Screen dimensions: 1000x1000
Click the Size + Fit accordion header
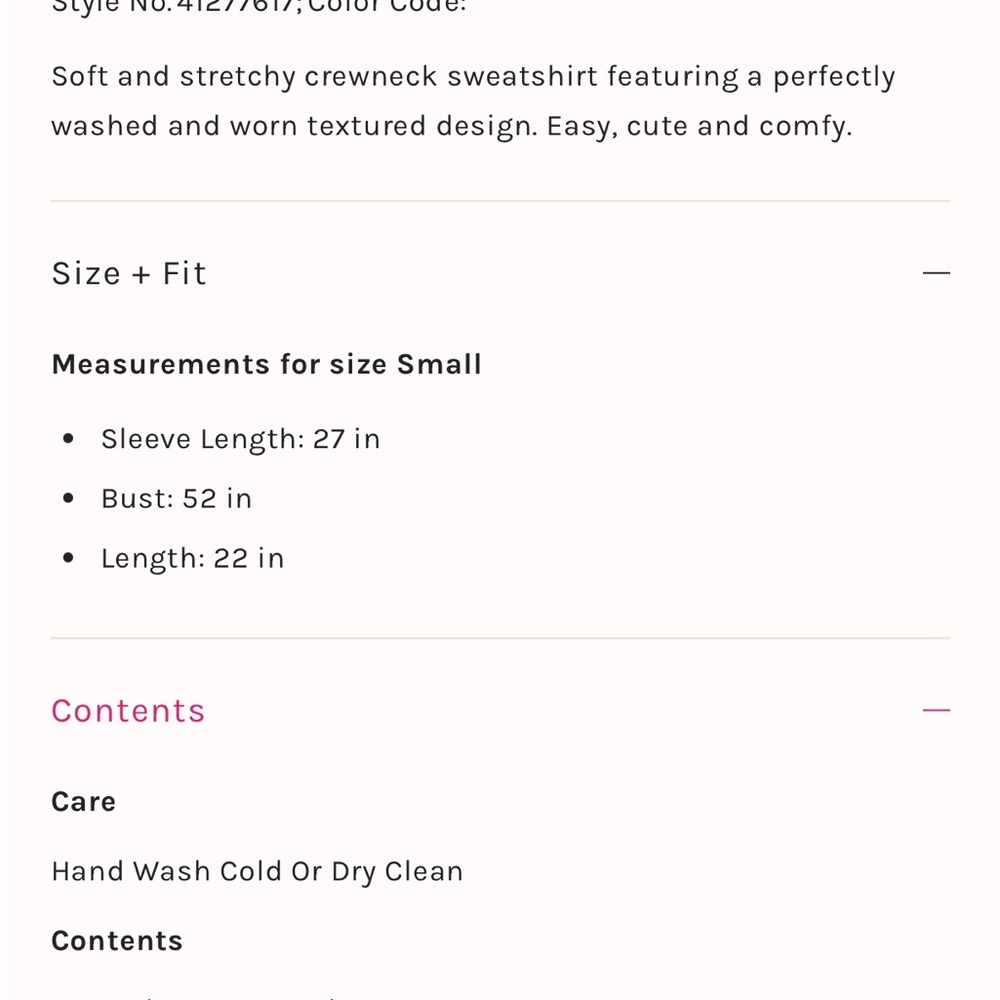[501, 273]
